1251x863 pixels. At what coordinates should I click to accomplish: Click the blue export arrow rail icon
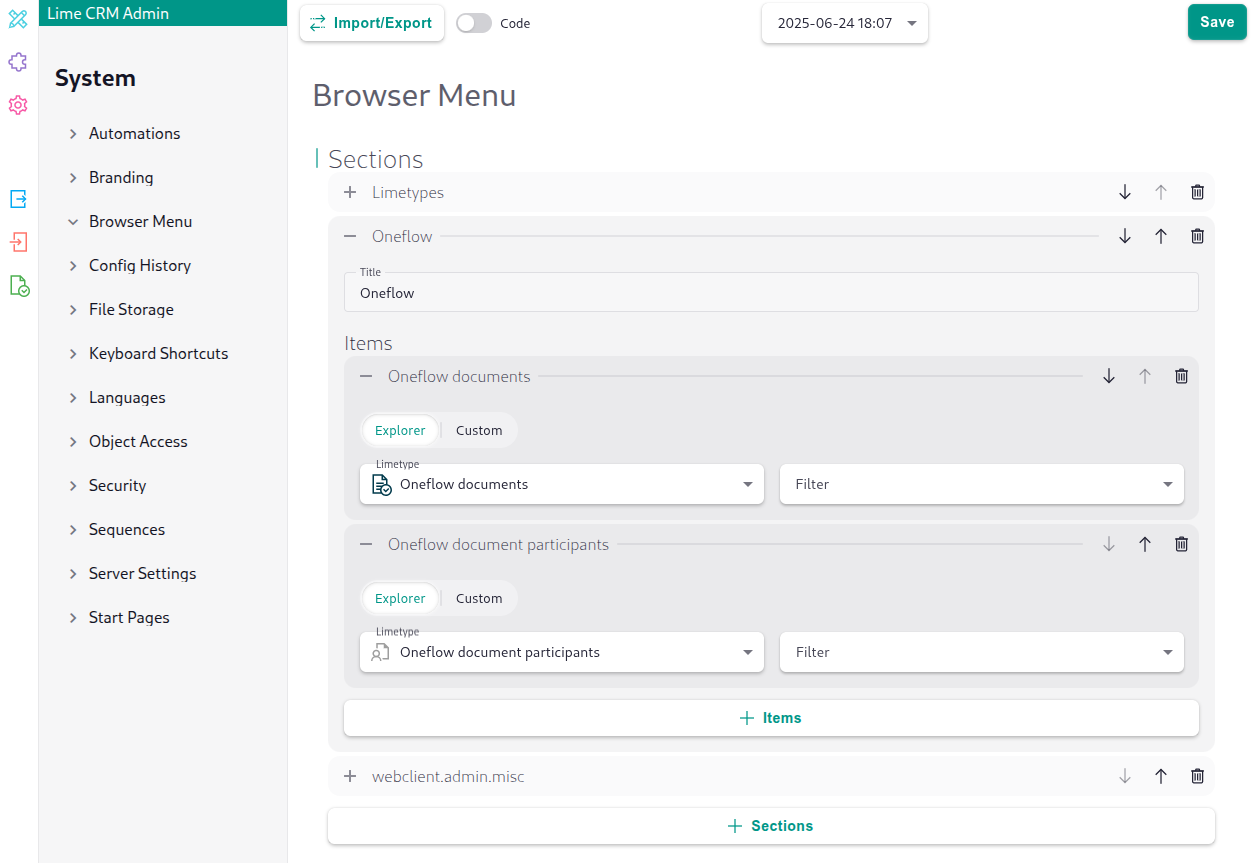coord(18,199)
